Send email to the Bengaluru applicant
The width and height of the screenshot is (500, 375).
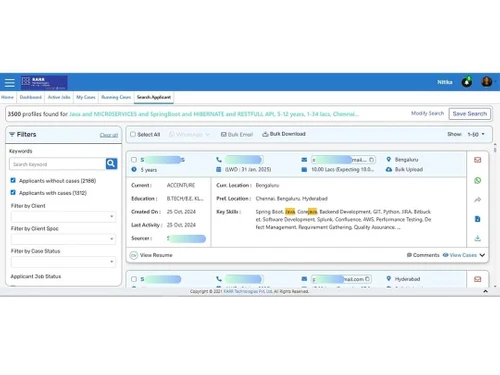[x=477, y=160]
